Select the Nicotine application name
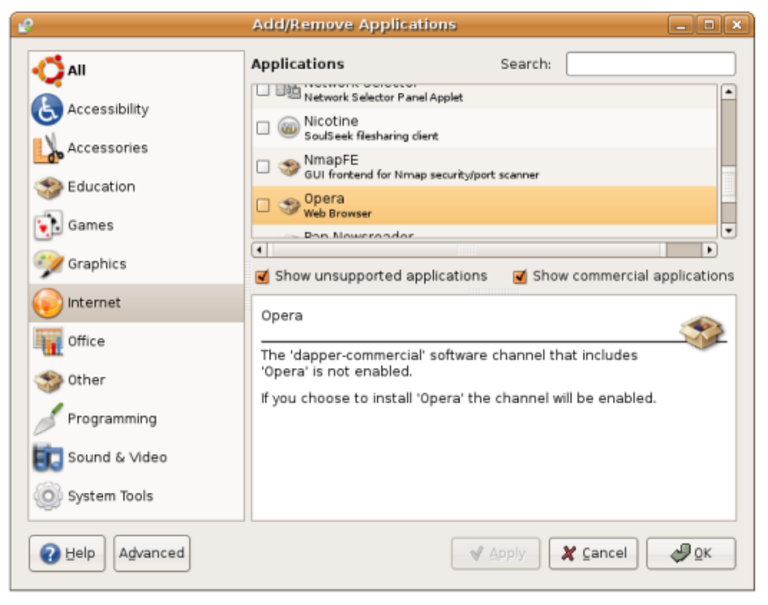The width and height of the screenshot is (768, 605). (x=331, y=121)
